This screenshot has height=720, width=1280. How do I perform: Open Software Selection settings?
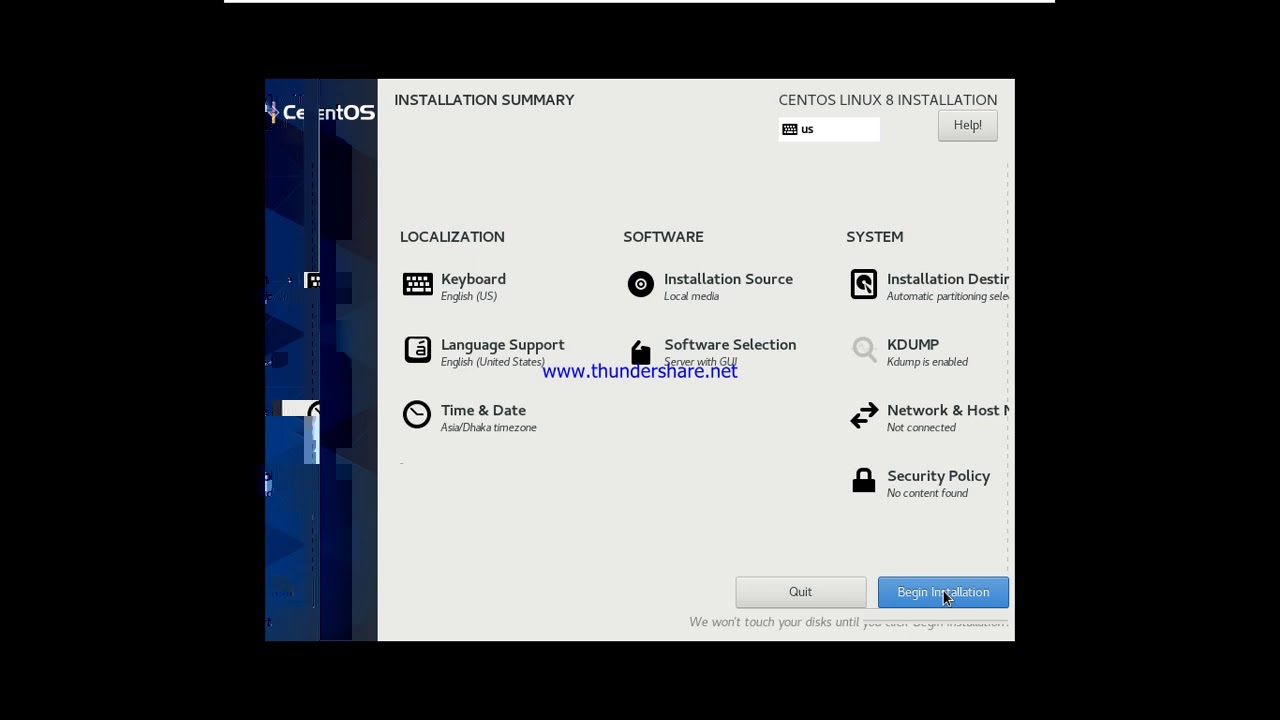pyautogui.click(x=730, y=345)
